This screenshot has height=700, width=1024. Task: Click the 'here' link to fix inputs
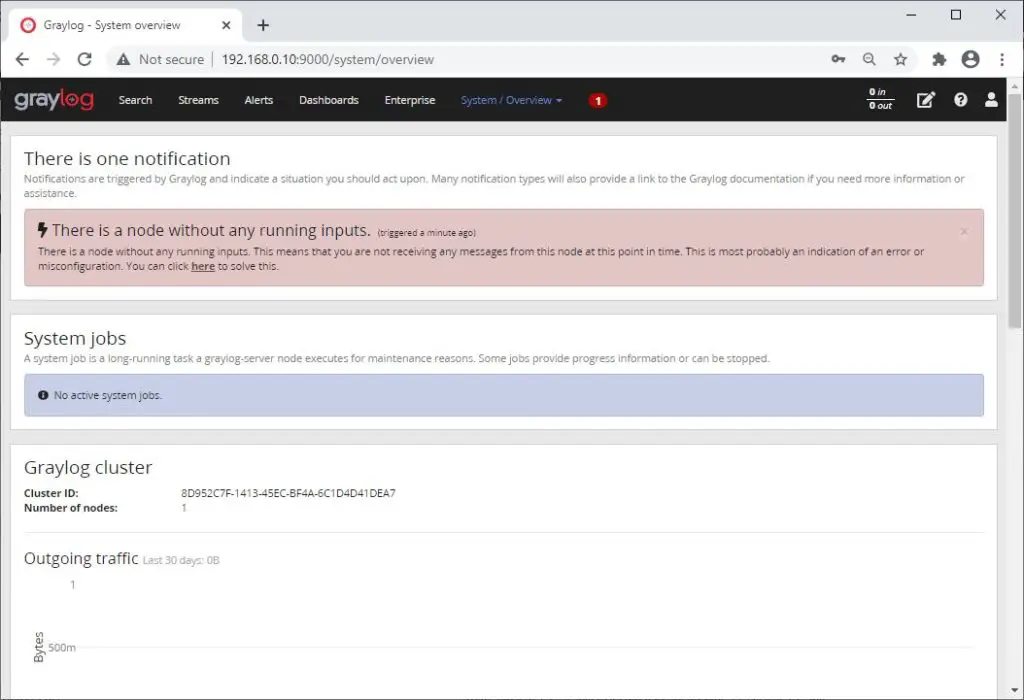point(203,266)
